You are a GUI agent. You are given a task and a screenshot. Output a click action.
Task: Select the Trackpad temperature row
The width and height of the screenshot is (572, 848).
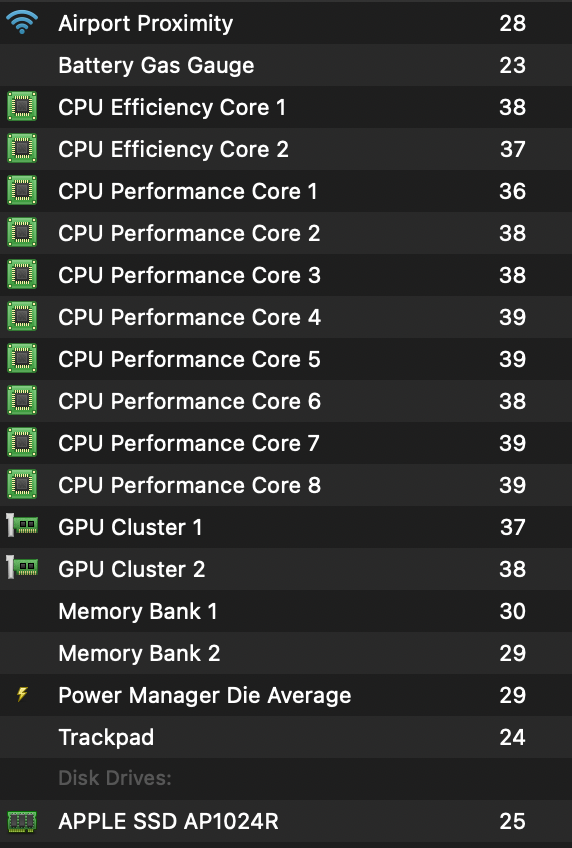[286, 737]
